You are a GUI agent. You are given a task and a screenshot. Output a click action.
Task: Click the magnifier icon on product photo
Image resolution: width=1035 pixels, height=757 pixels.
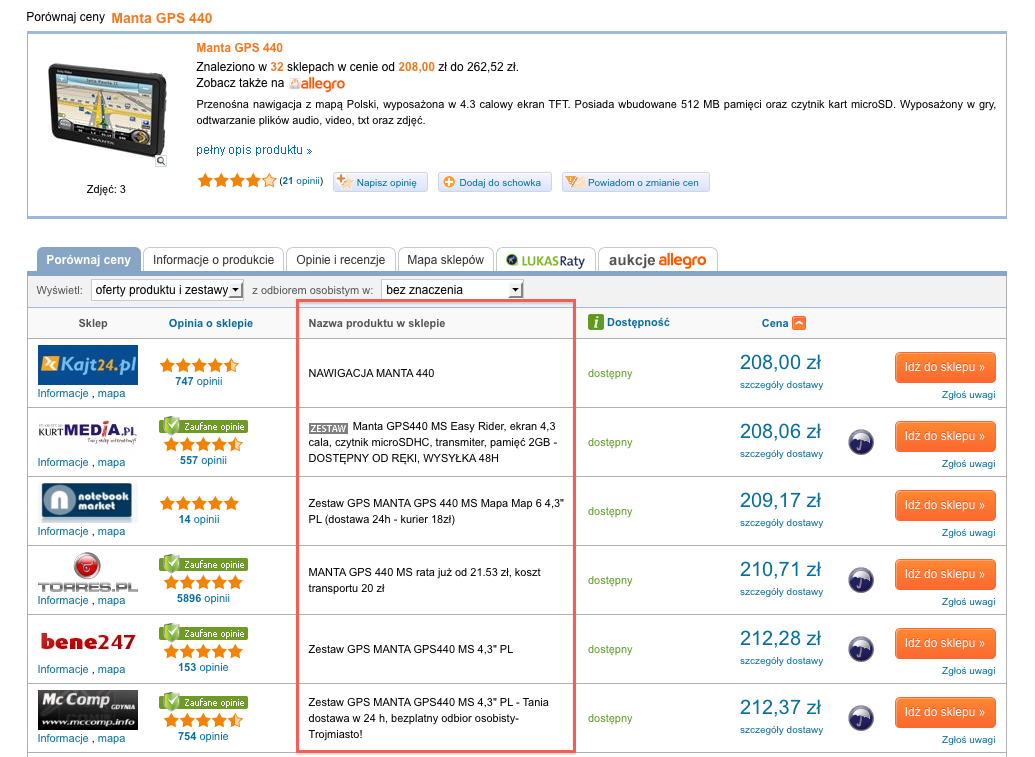[x=161, y=161]
